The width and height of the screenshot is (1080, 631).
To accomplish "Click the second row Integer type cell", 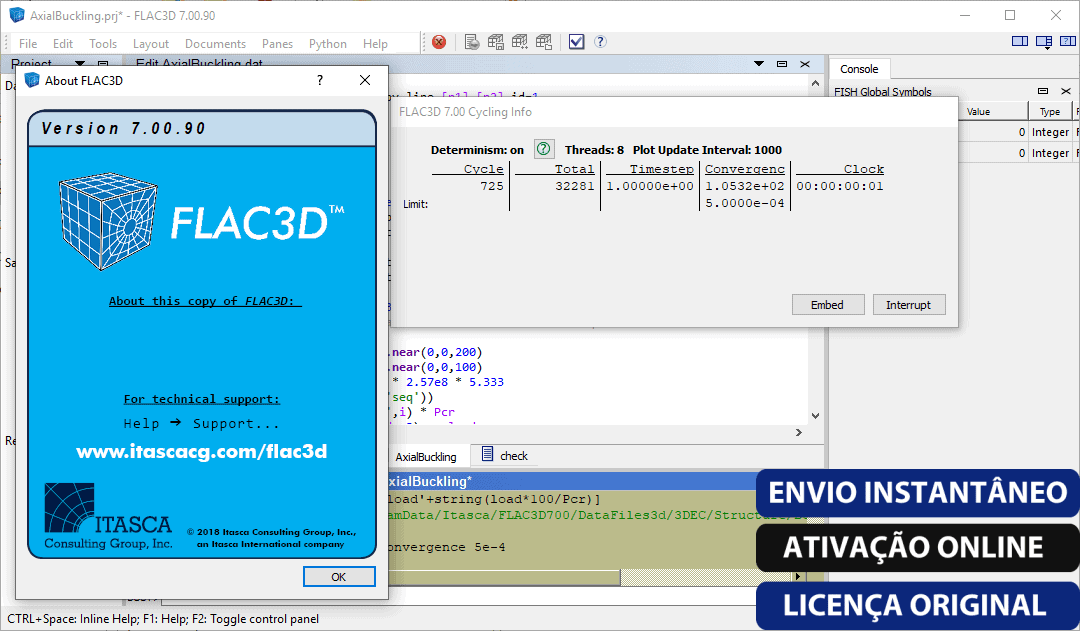I will coord(1050,153).
